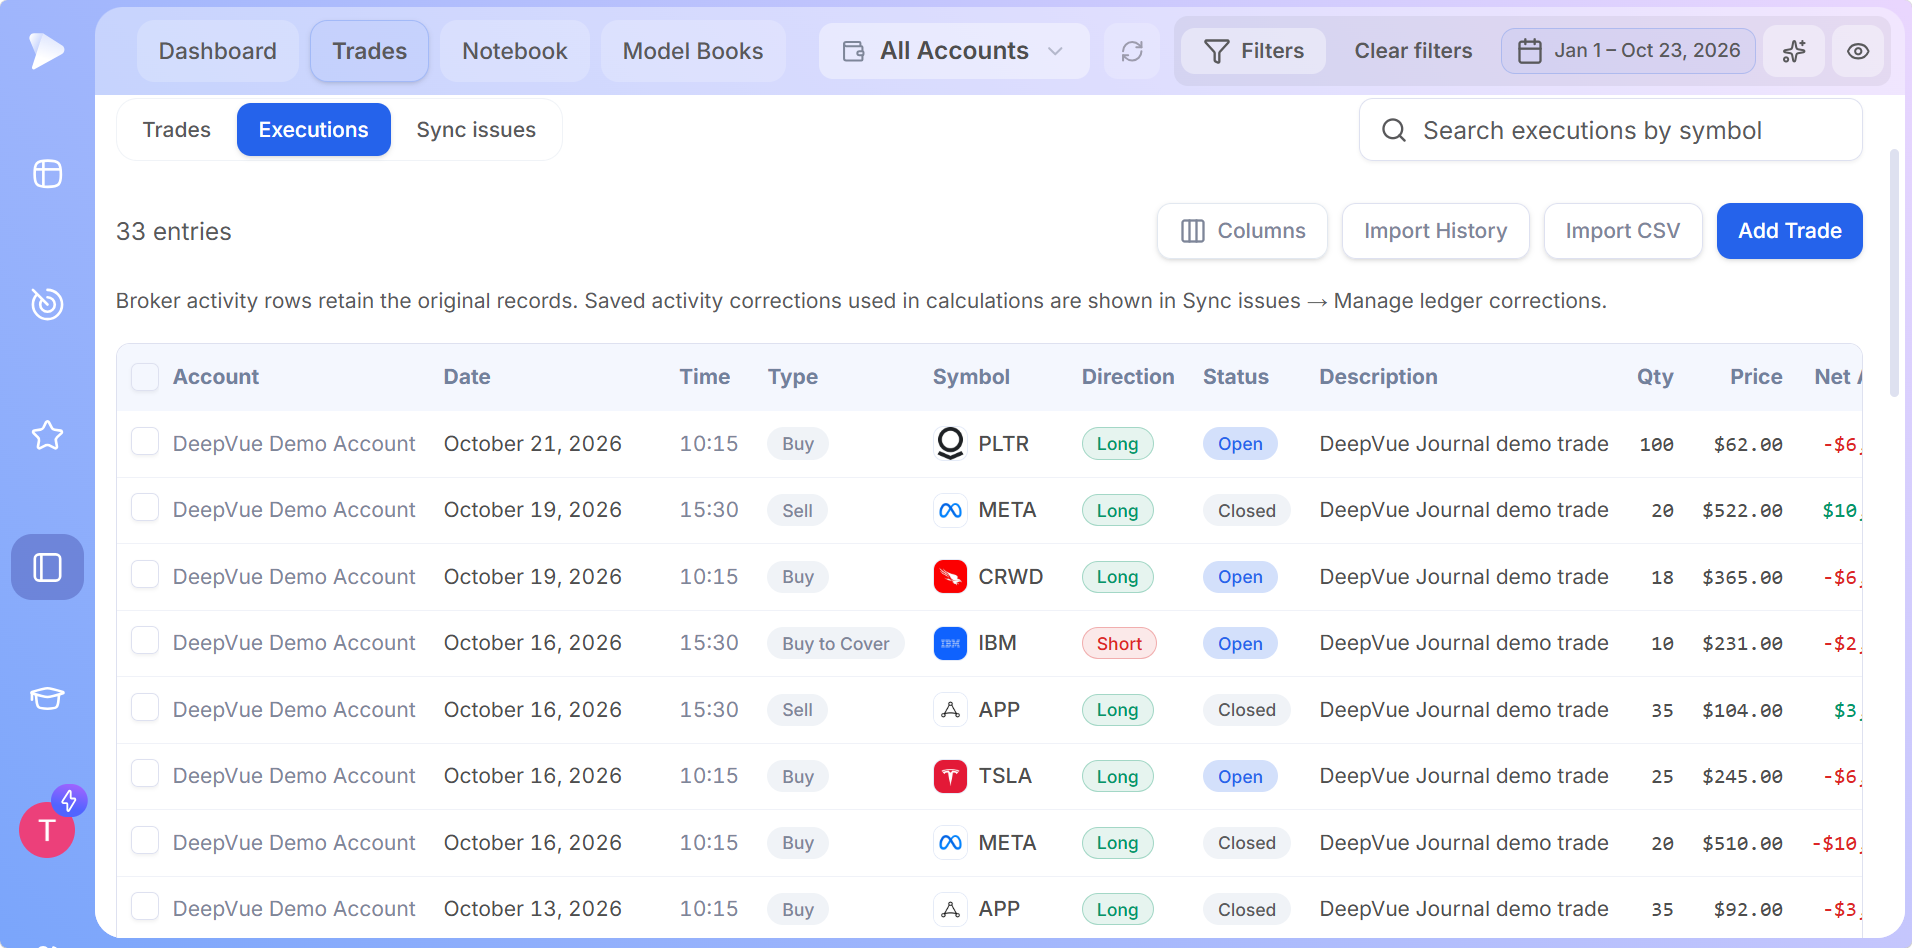
Task: Click the IBM symbol logo
Action: [950, 643]
